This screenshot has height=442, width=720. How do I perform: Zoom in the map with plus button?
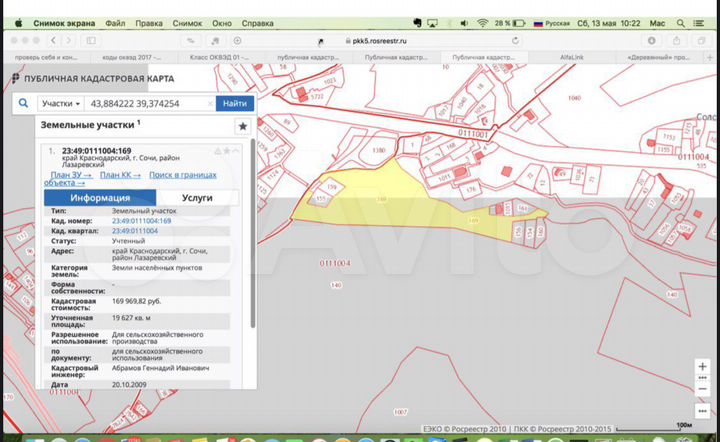pos(701,367)
